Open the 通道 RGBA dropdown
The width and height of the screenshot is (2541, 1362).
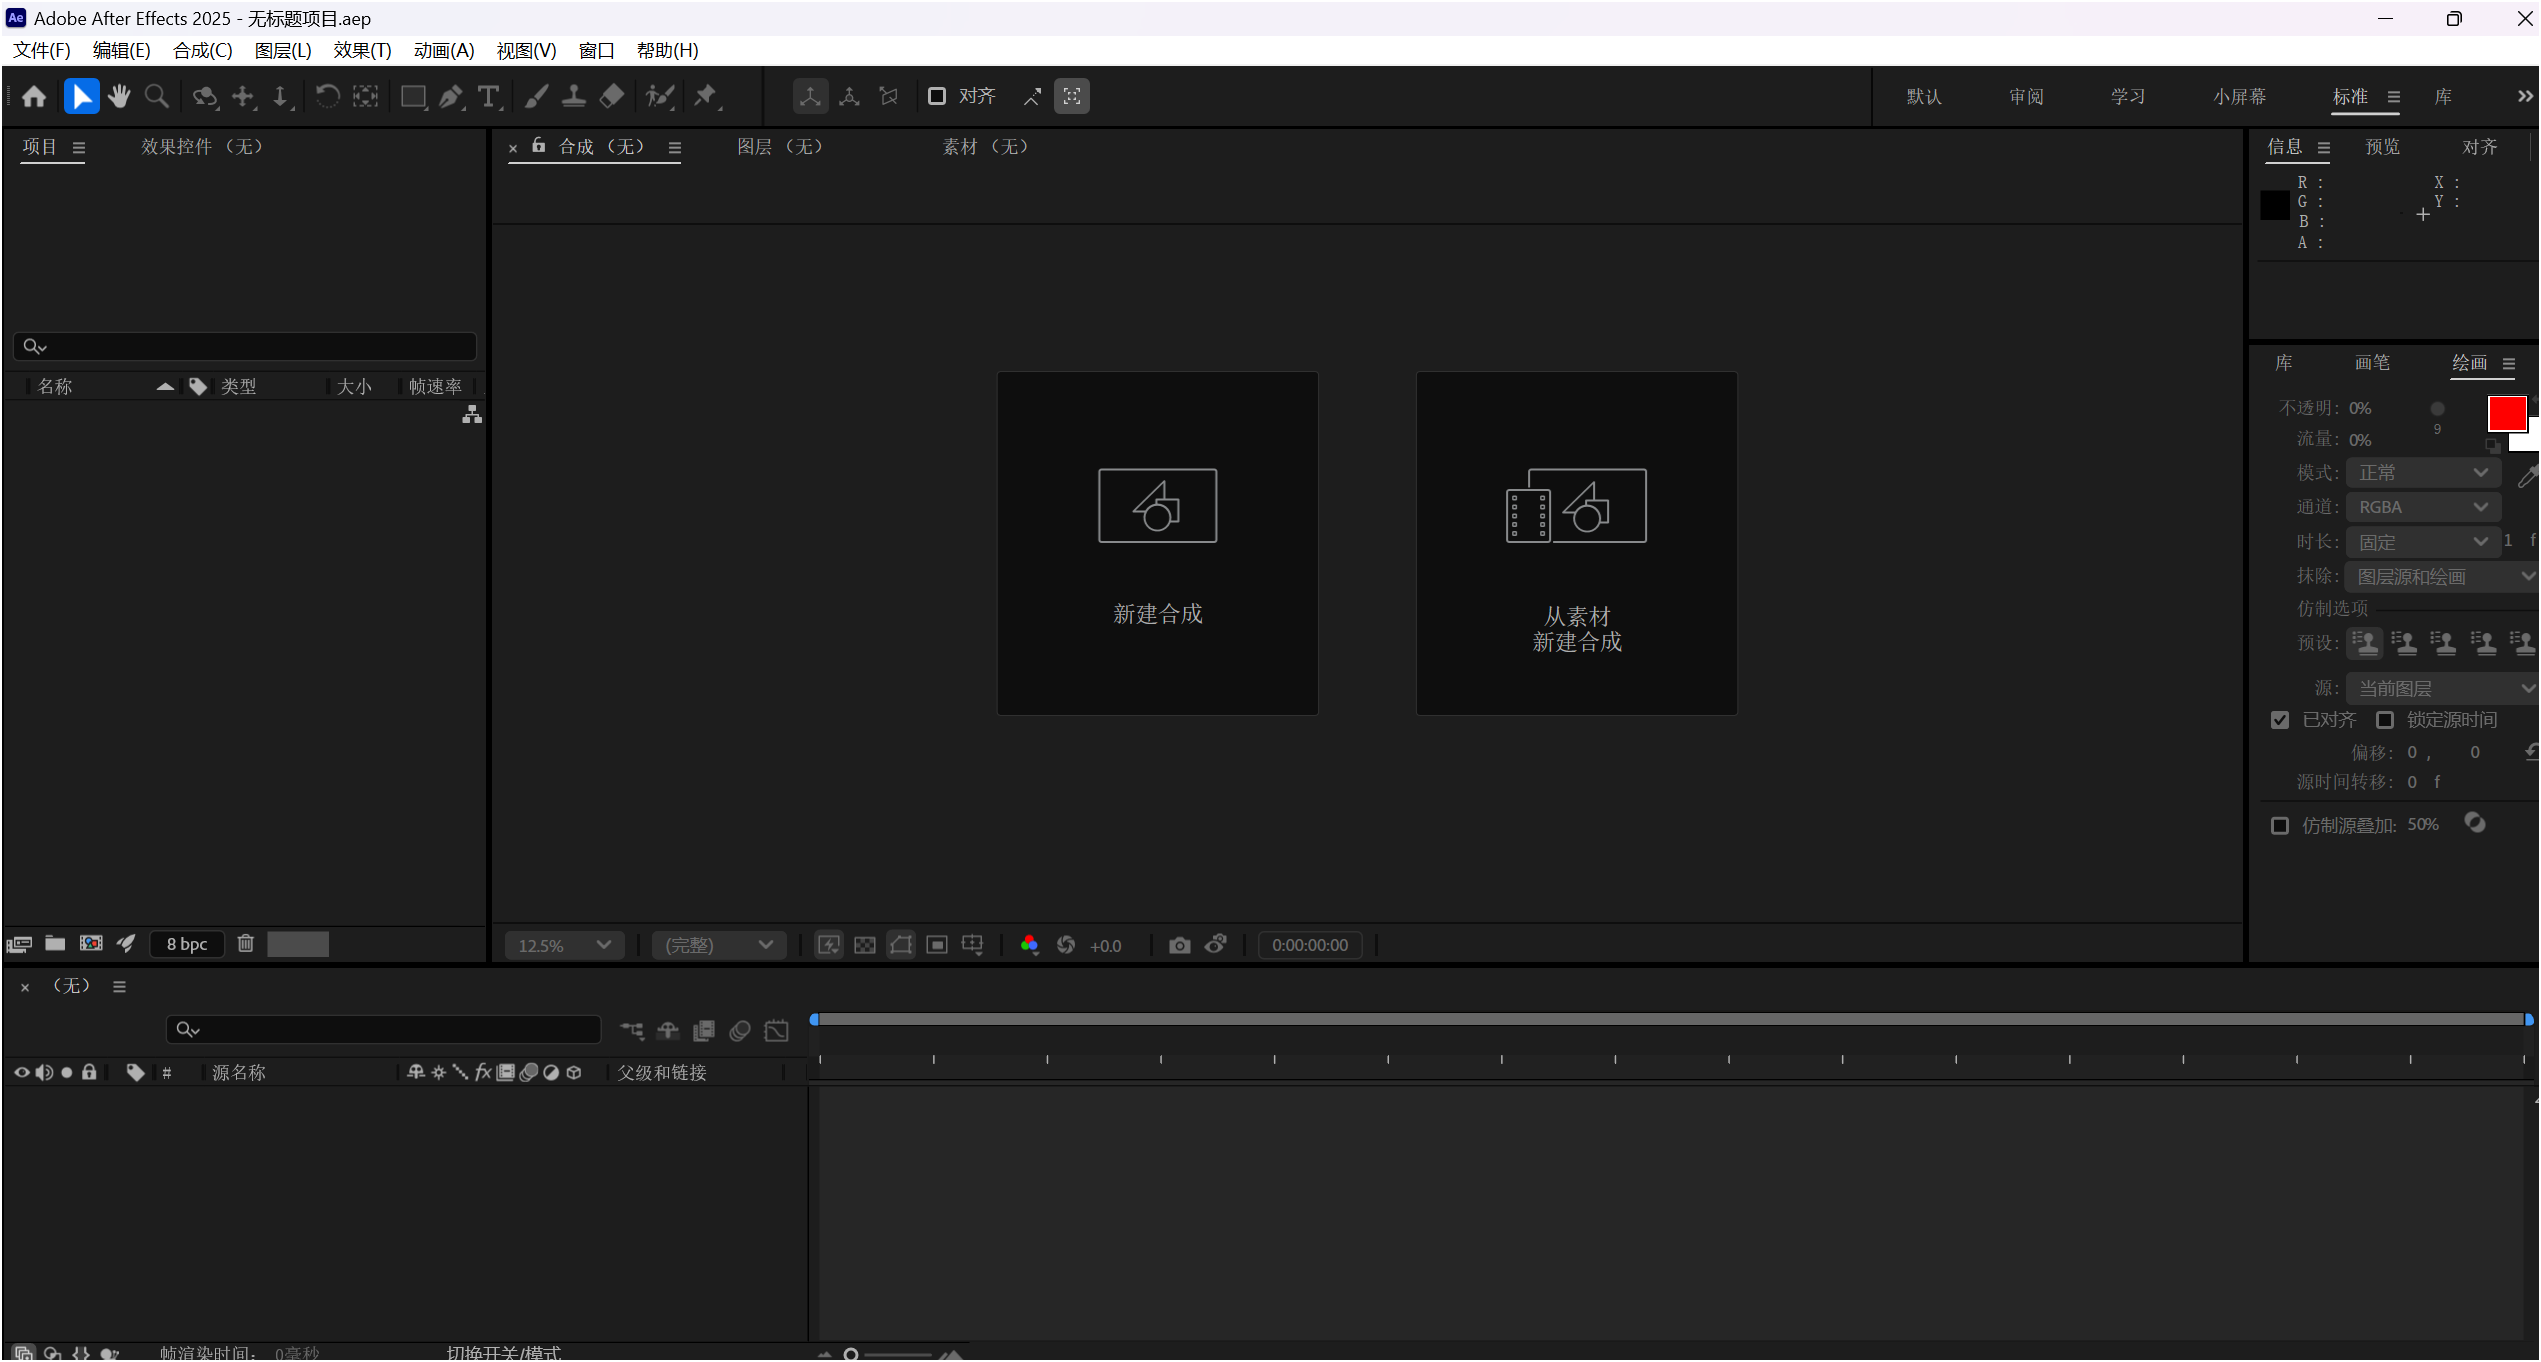point(2422,507)
